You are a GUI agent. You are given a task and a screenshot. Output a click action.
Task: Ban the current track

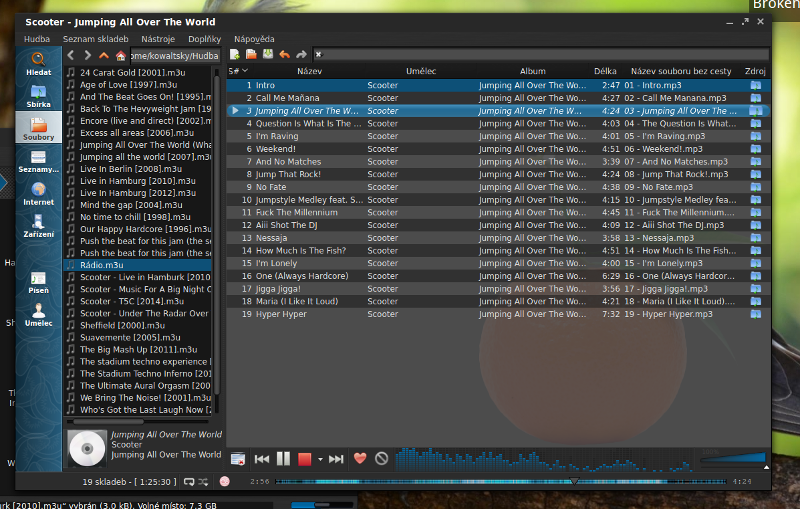pyautogui.click(x=382, y=459)
